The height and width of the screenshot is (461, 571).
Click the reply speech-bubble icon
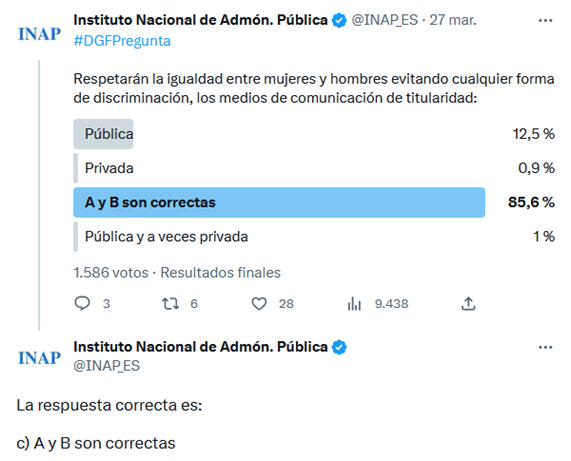click(82, 303)
